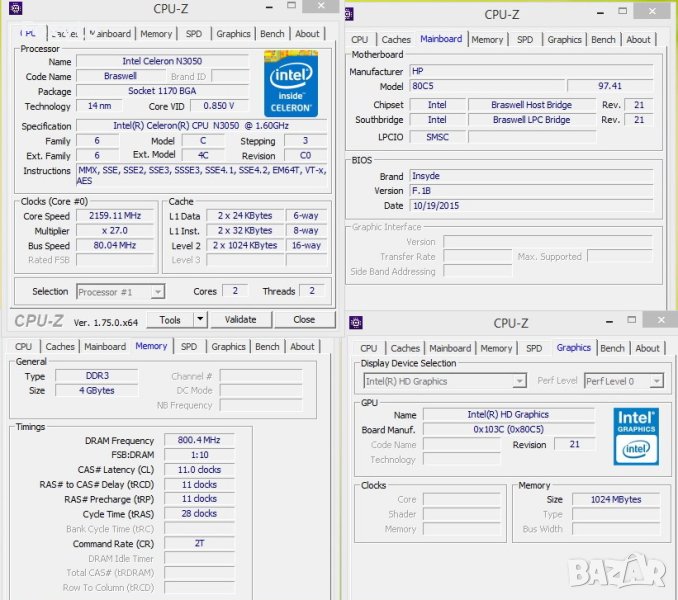Open Bench tab in Graphics window
The width and height of the screenshot is (678, 600).
click(x=612, y=348)
